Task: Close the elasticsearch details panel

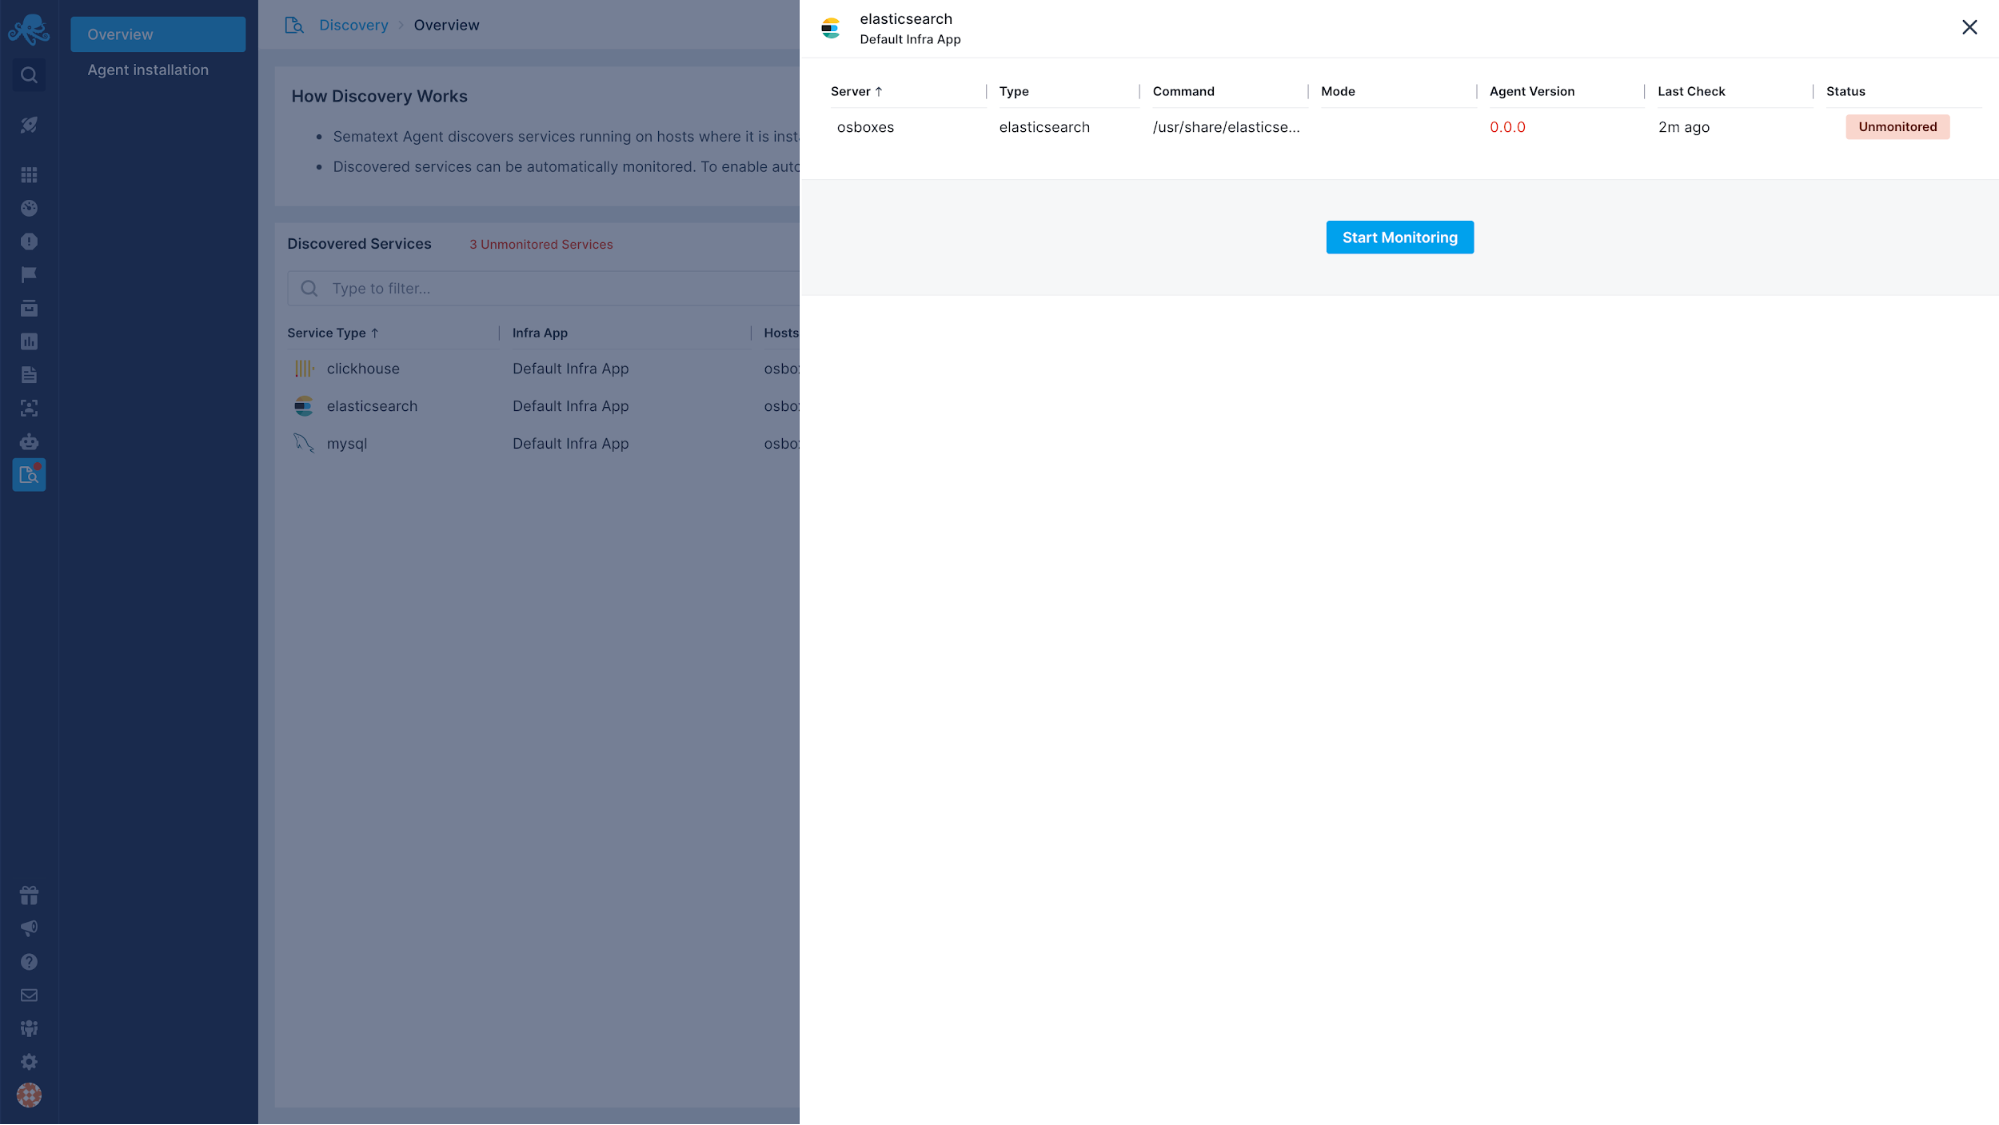Action: tap(1969, 27)
